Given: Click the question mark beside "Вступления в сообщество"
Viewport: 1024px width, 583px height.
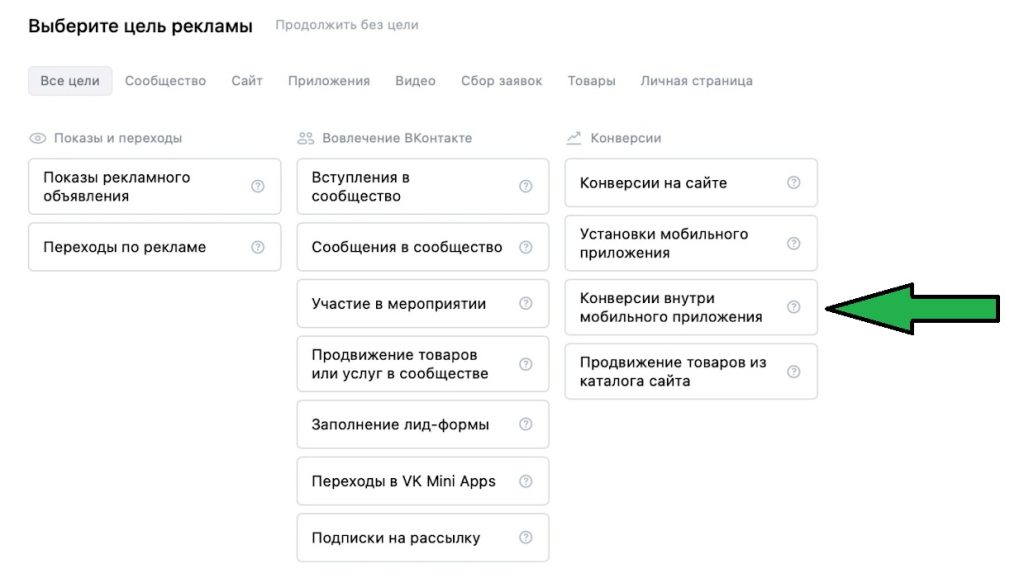Looking at the screenshot, I should 525,186.
